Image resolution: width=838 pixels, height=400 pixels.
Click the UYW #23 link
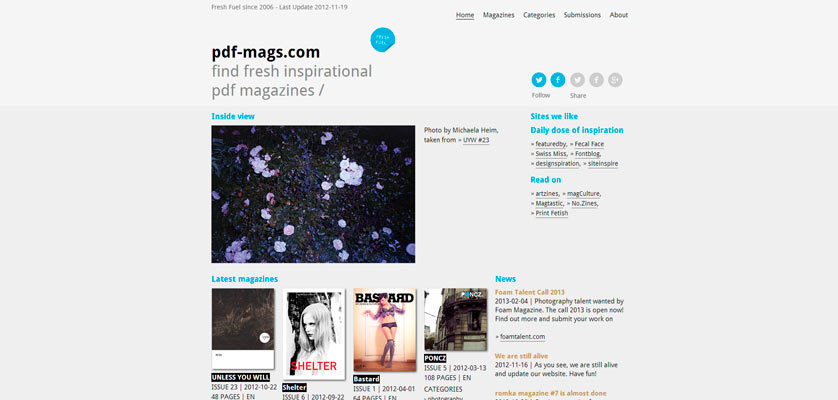(x=476, y=140)
